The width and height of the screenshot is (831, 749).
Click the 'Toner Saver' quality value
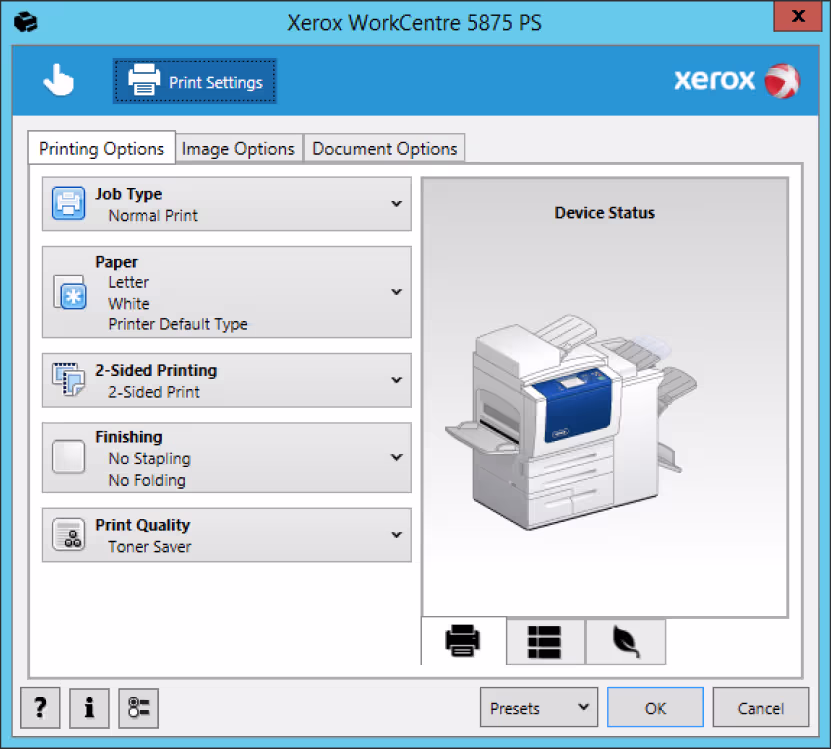coord(149,547)
